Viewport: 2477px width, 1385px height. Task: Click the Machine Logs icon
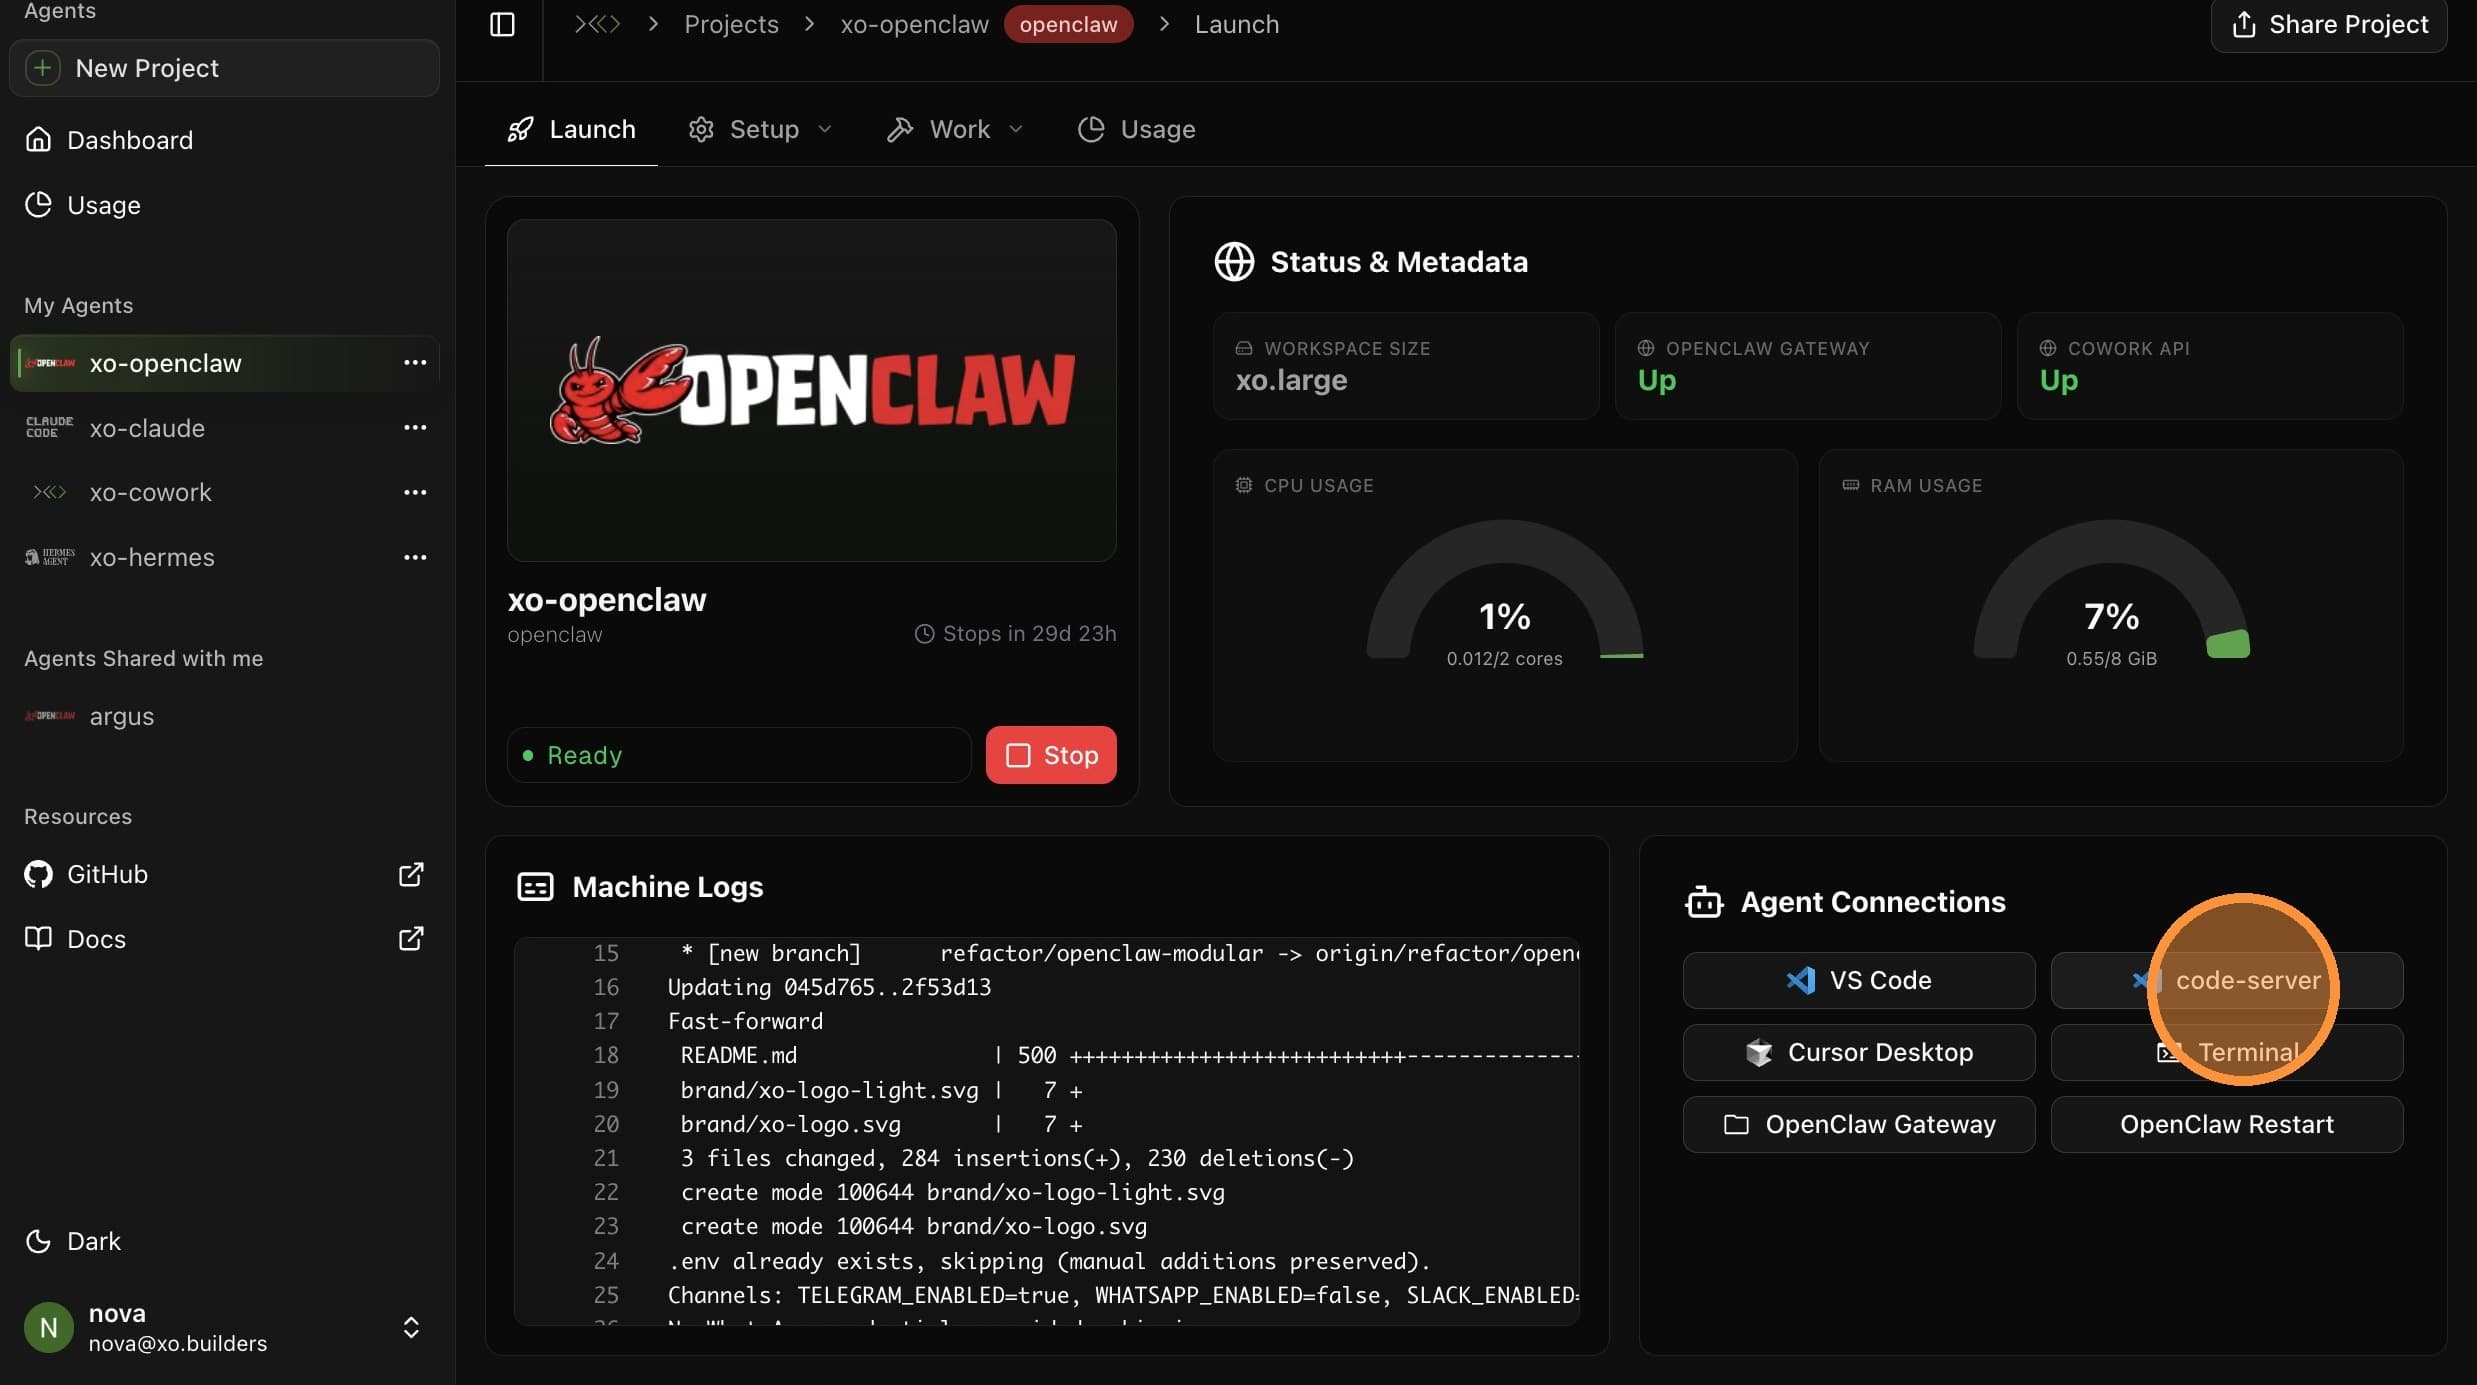click(535, 886)
